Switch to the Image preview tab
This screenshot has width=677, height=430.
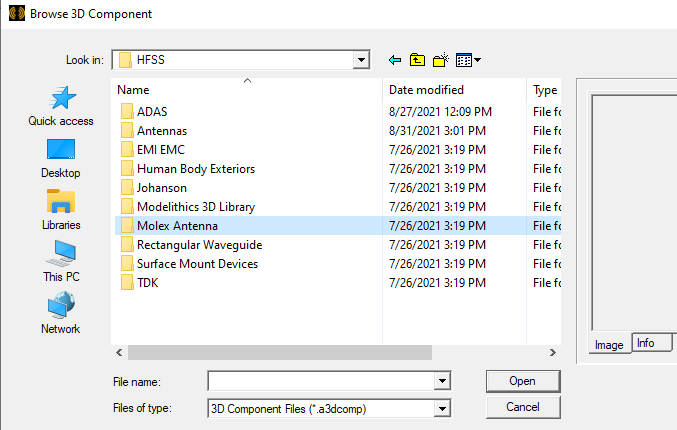point(609,345)
